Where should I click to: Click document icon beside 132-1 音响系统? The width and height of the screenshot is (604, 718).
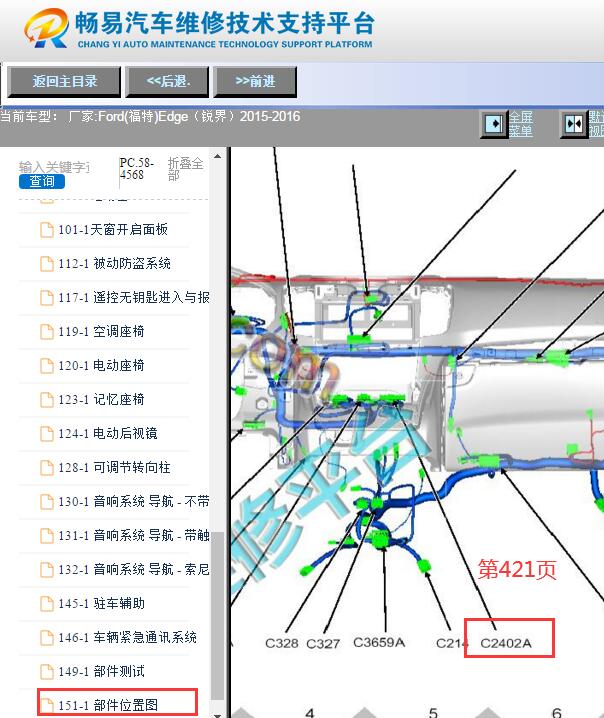[47, 570]
